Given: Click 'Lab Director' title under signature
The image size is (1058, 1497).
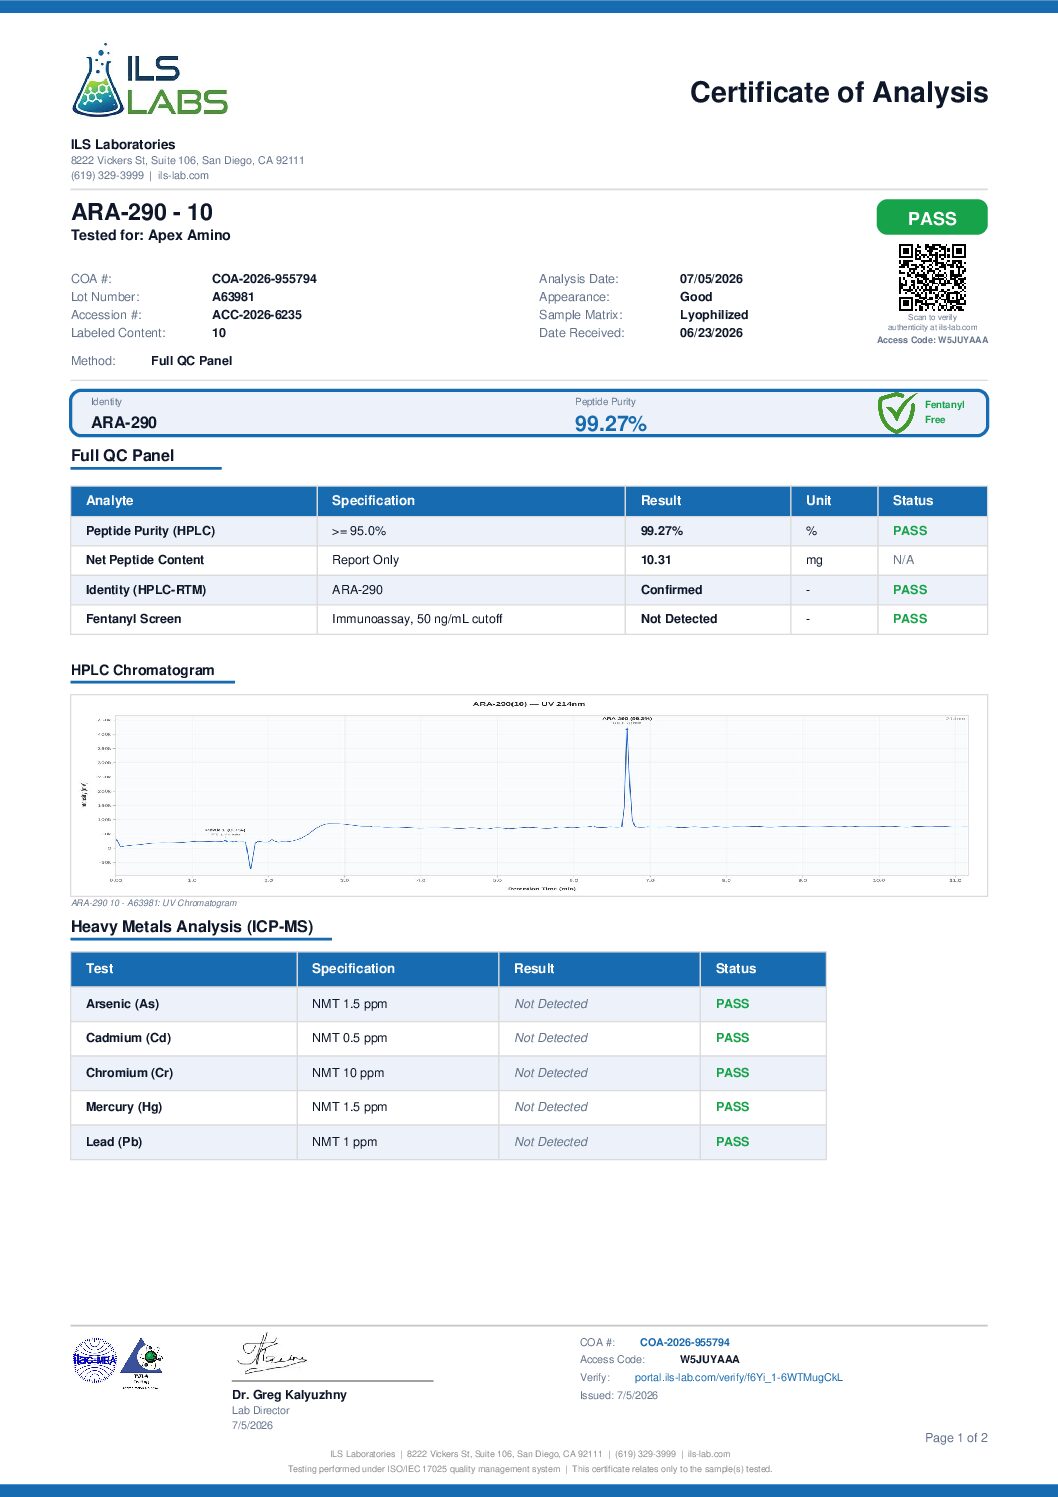Looking at the screenshot, I should (260, 1411).
